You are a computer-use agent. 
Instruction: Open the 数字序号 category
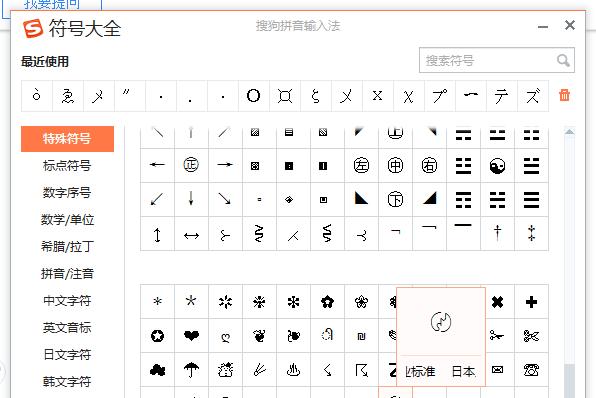(x=67, y=193)
